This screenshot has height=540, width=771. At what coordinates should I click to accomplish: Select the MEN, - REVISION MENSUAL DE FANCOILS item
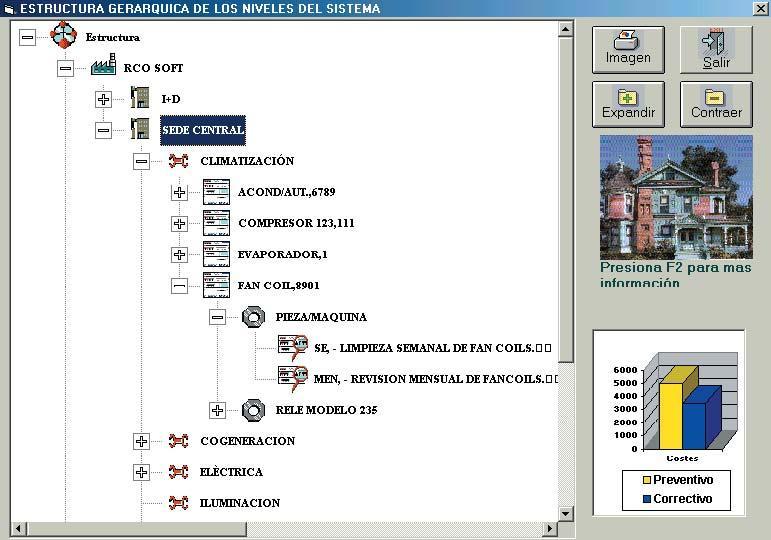coord(433,379)
